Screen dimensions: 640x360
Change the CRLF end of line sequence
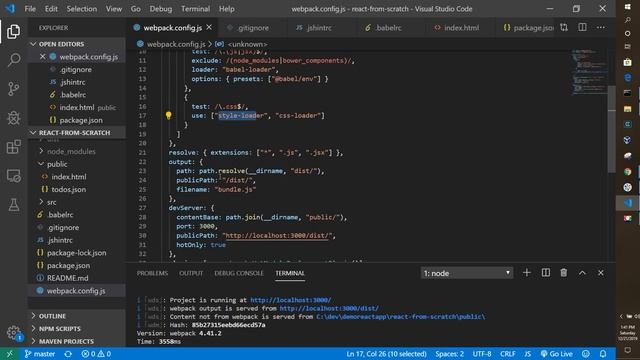(508, 354)
